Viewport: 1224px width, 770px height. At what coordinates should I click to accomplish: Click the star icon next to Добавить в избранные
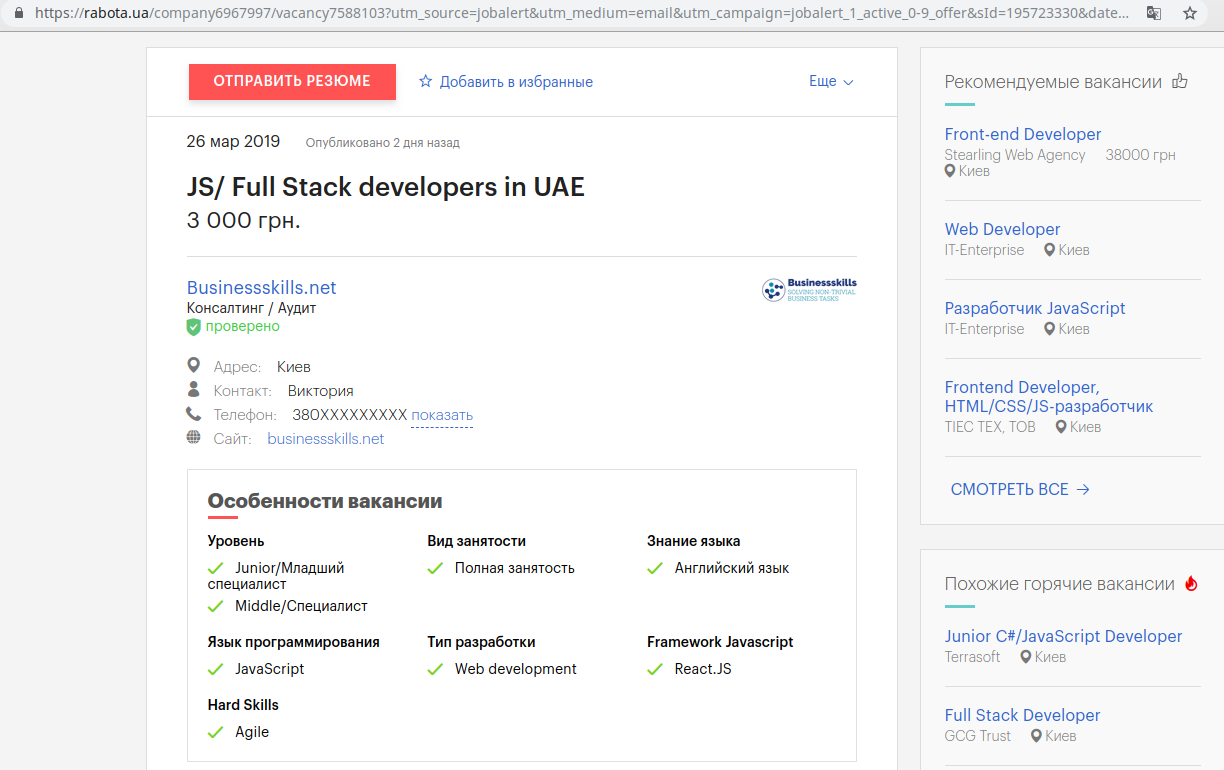pos(426,82)
